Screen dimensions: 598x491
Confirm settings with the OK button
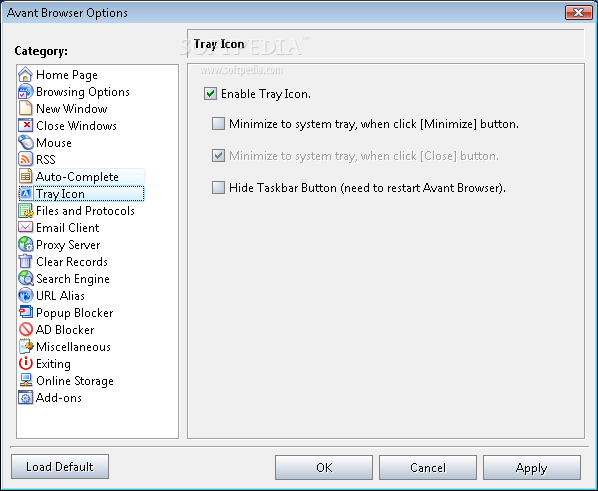[324, 467]
